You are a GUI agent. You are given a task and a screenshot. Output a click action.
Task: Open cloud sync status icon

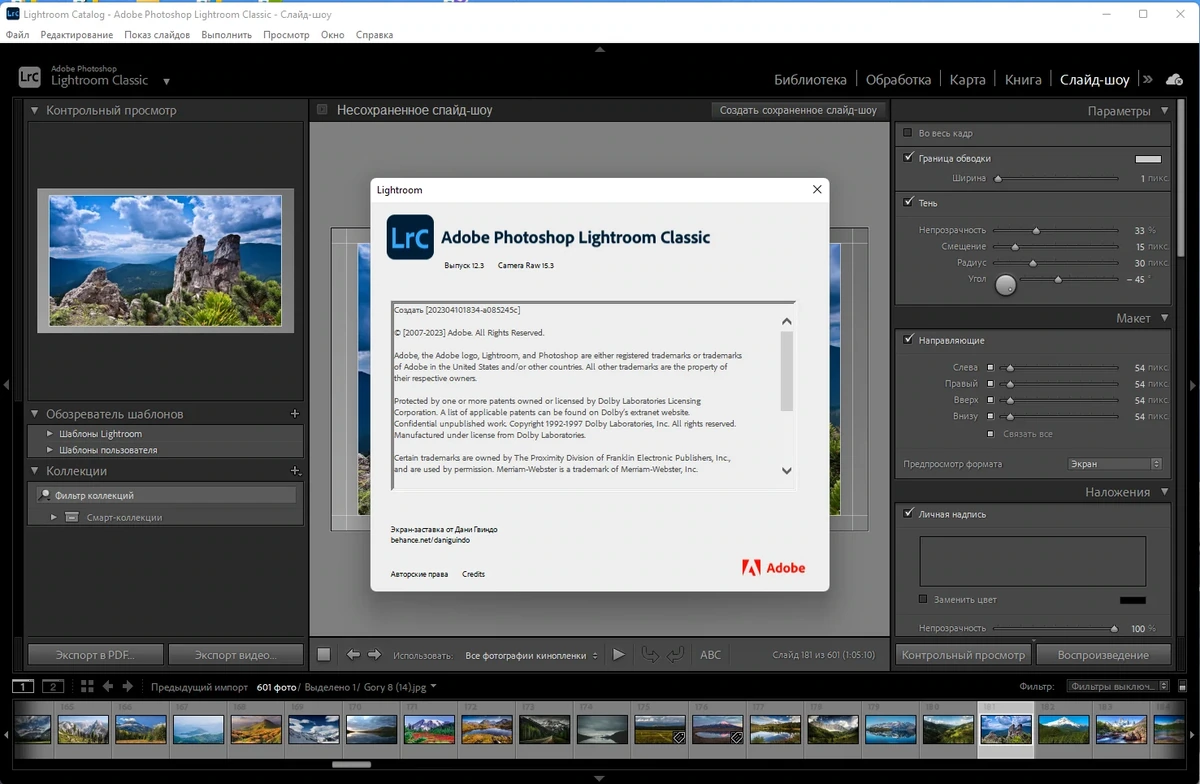point(1175,79)
